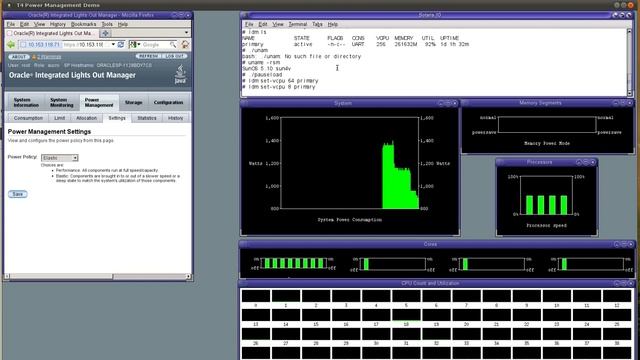This screenshot has height=360, width=640.
Task: Click 'Power Management Settings' heading
Action: pyautogui.click(x=49, y=131)
